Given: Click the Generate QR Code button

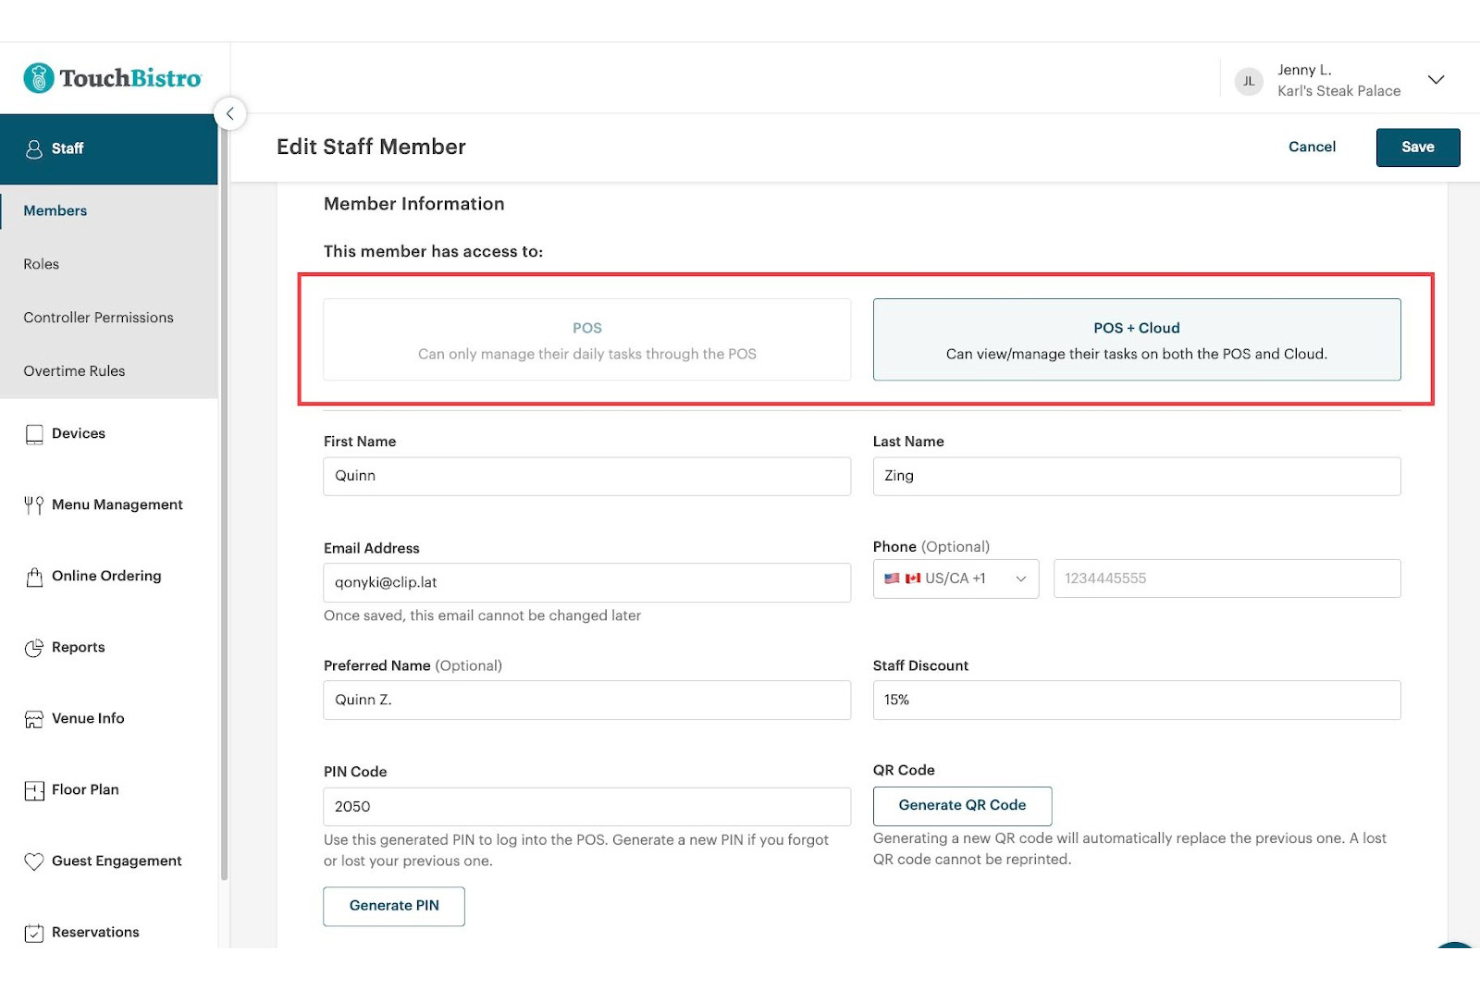Looking at the screenshot, I should [962, 806].
